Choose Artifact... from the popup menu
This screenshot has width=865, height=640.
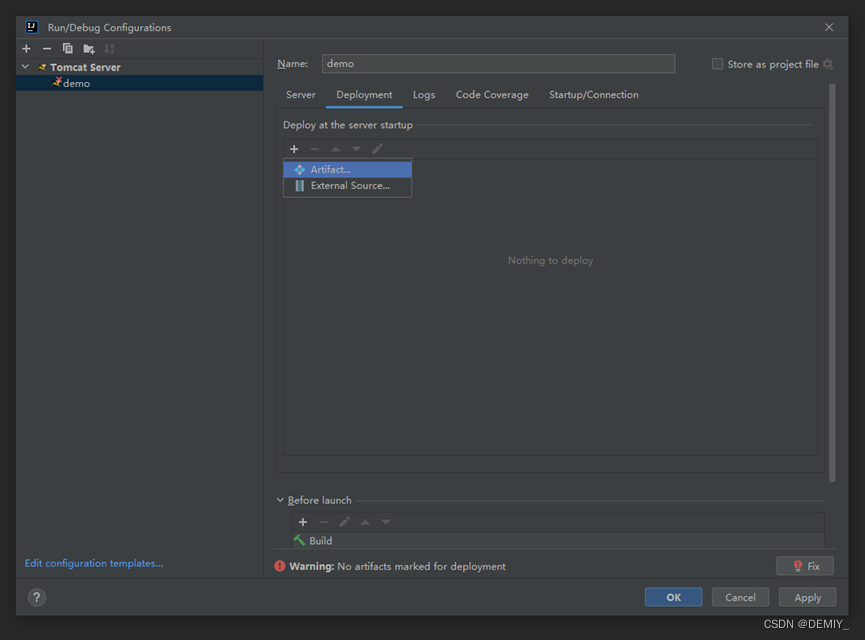click(x=348, y=169)
